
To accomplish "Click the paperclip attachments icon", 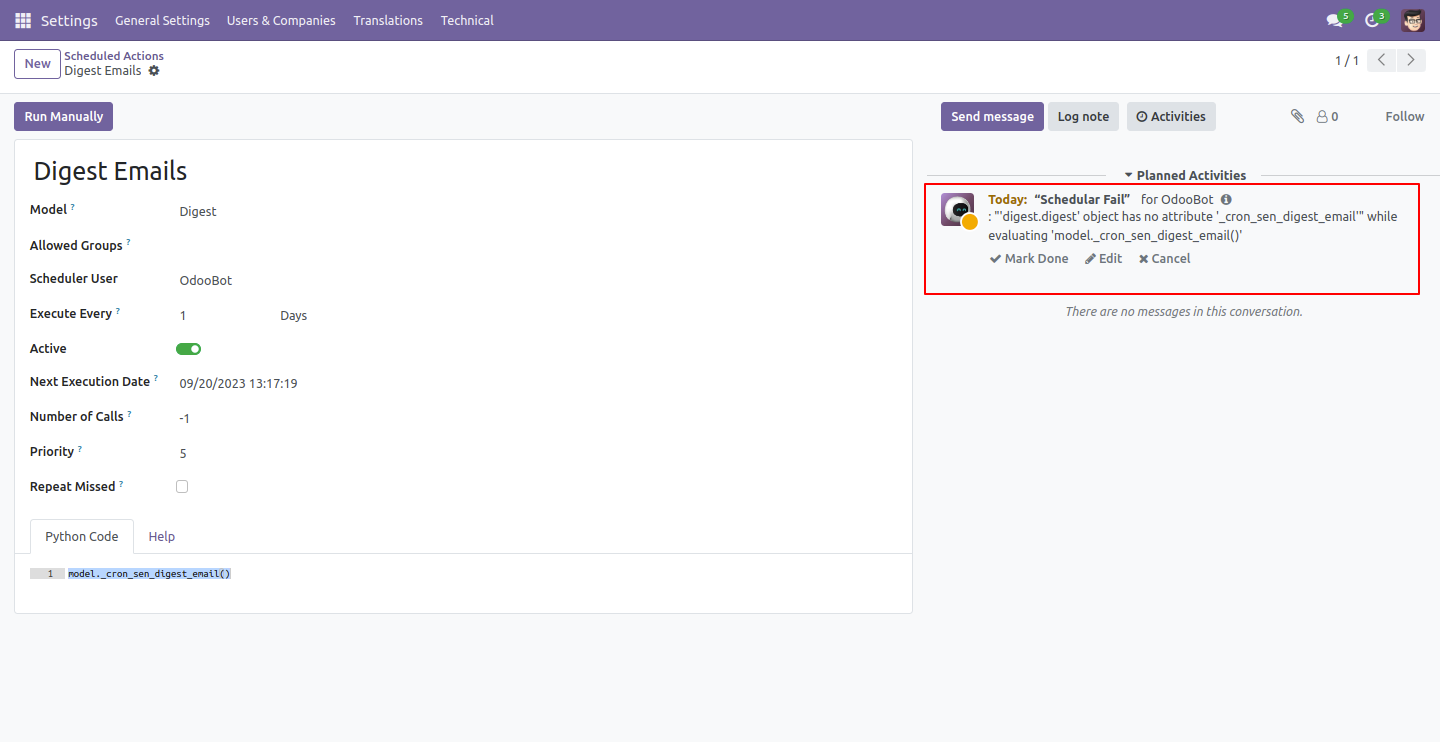I will [1297, 116].
